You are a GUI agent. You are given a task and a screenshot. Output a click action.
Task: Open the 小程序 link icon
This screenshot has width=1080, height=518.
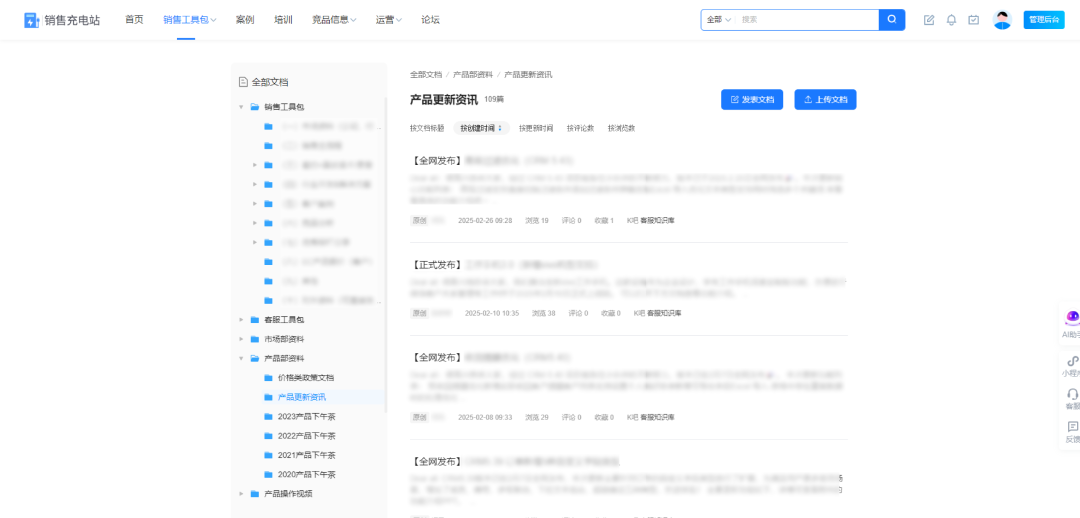pos(1072,361)
